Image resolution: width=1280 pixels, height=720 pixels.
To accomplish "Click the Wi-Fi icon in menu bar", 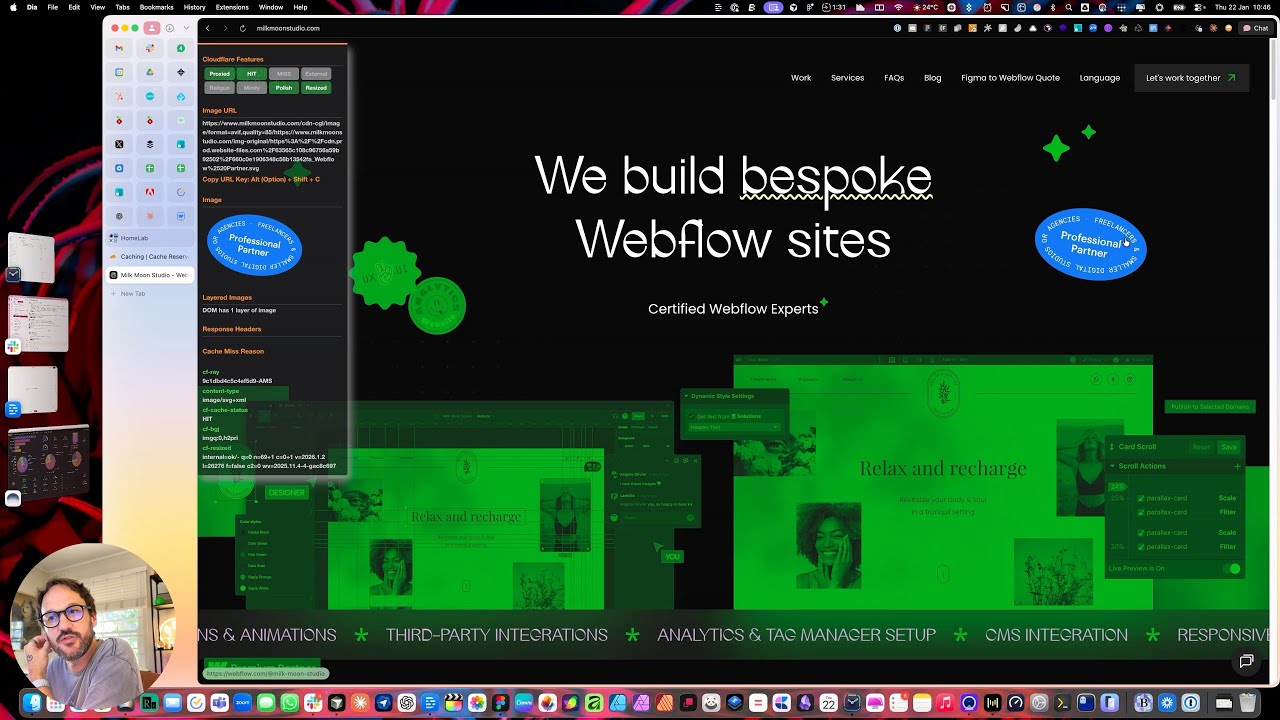I will (x=897, y=7).
